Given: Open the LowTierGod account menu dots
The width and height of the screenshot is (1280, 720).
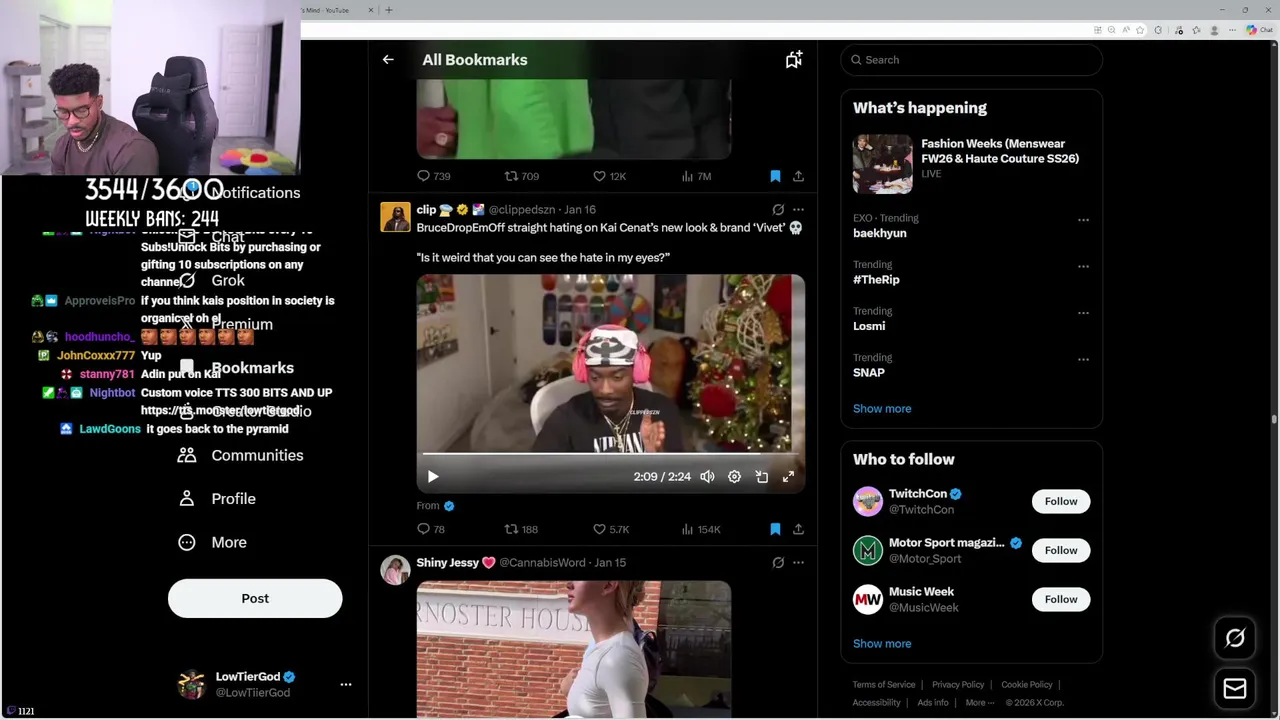Looking at the screenshot, I should click(346, 685).
